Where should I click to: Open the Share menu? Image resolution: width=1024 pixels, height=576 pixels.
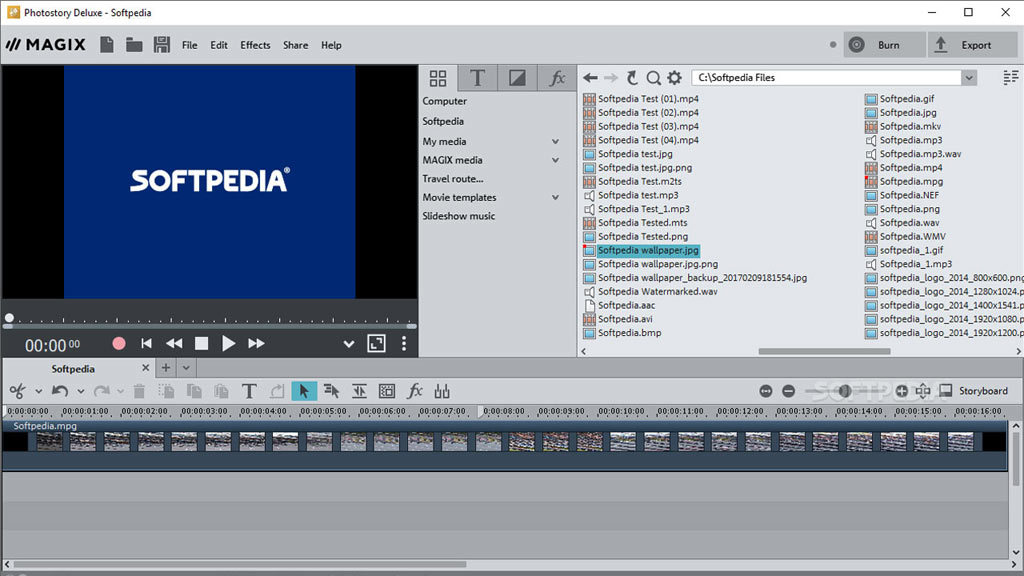295,45
